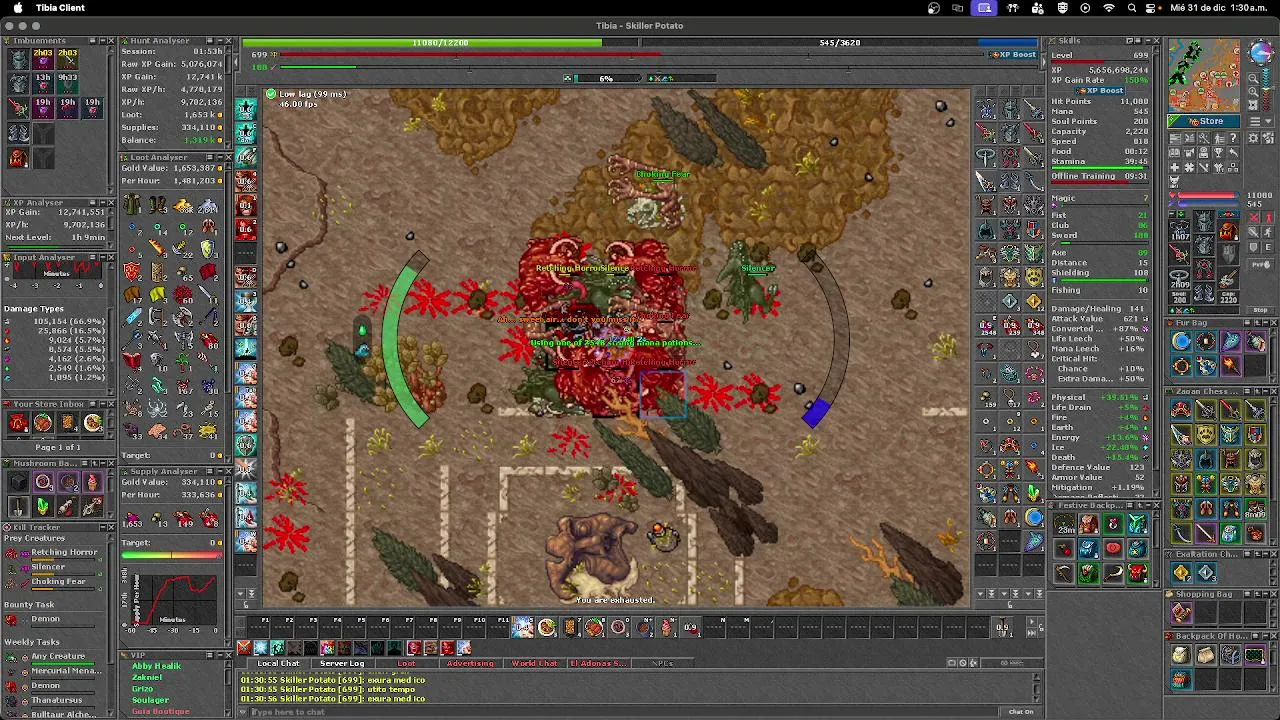Switch to the Advertising chat tab

(x=470, y=663)
